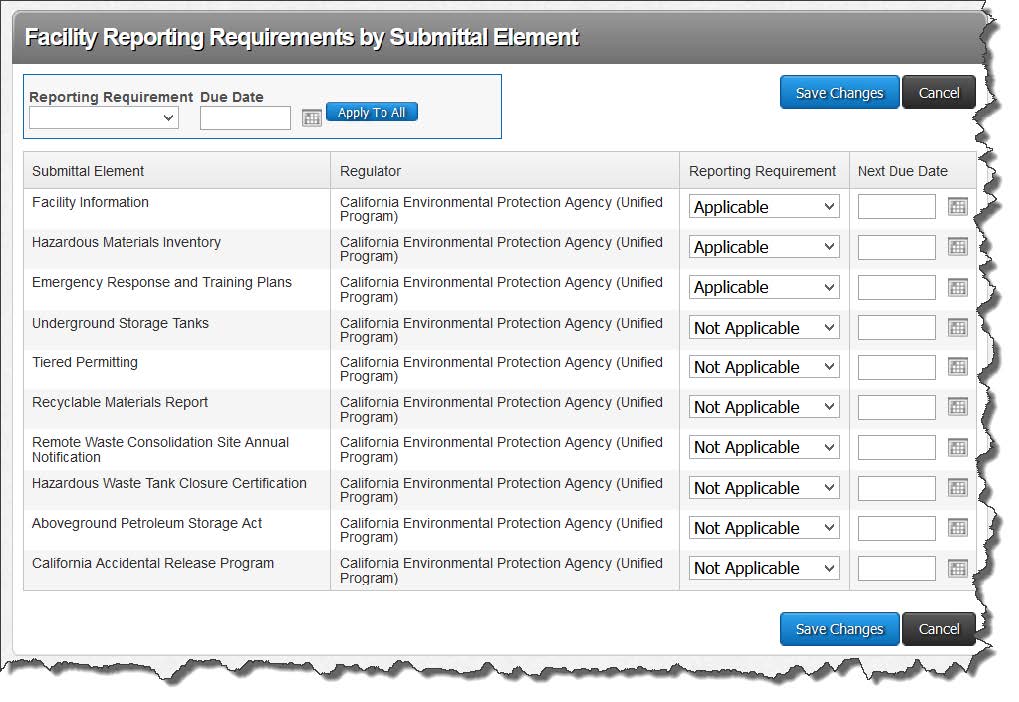
Task: Select the Underground Storage Tanks row label
Action: [x=120, y=323]
